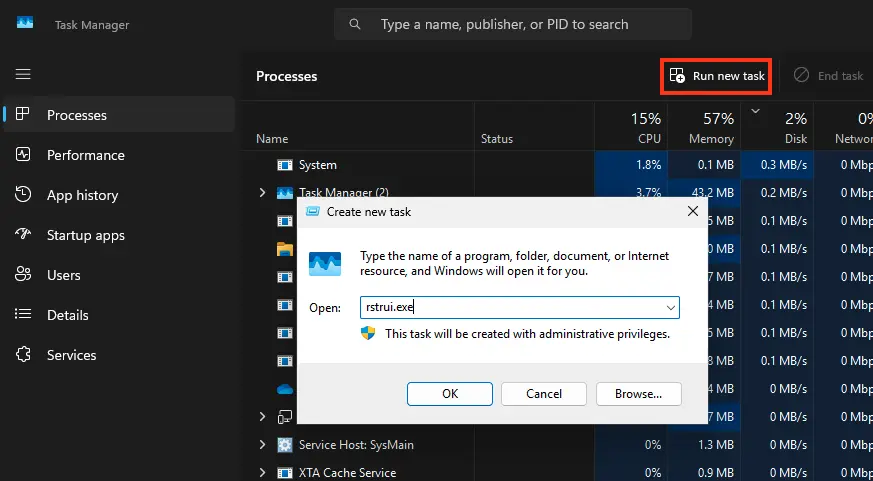Expand the Task Manager process group
This screenshot has height=481, width=873.
click(x=263, y=192)
